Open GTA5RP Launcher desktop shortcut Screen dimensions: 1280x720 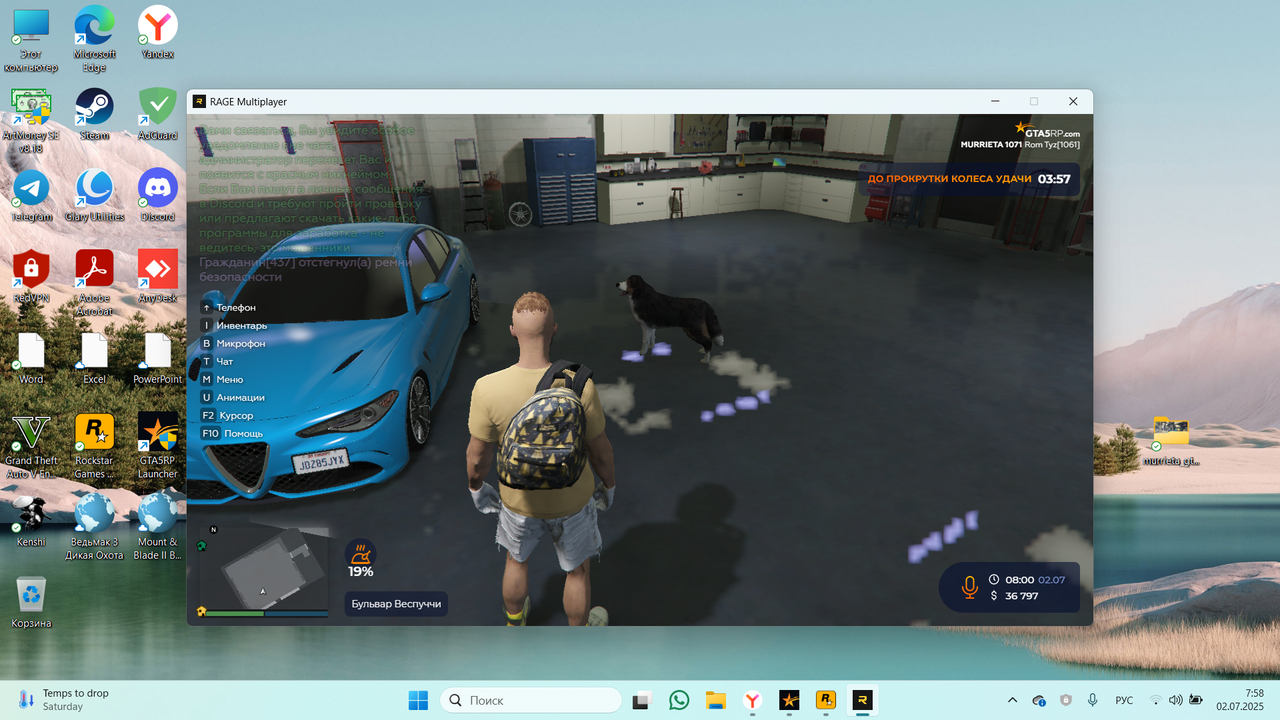pyautogui.click(x=157, y=445)
